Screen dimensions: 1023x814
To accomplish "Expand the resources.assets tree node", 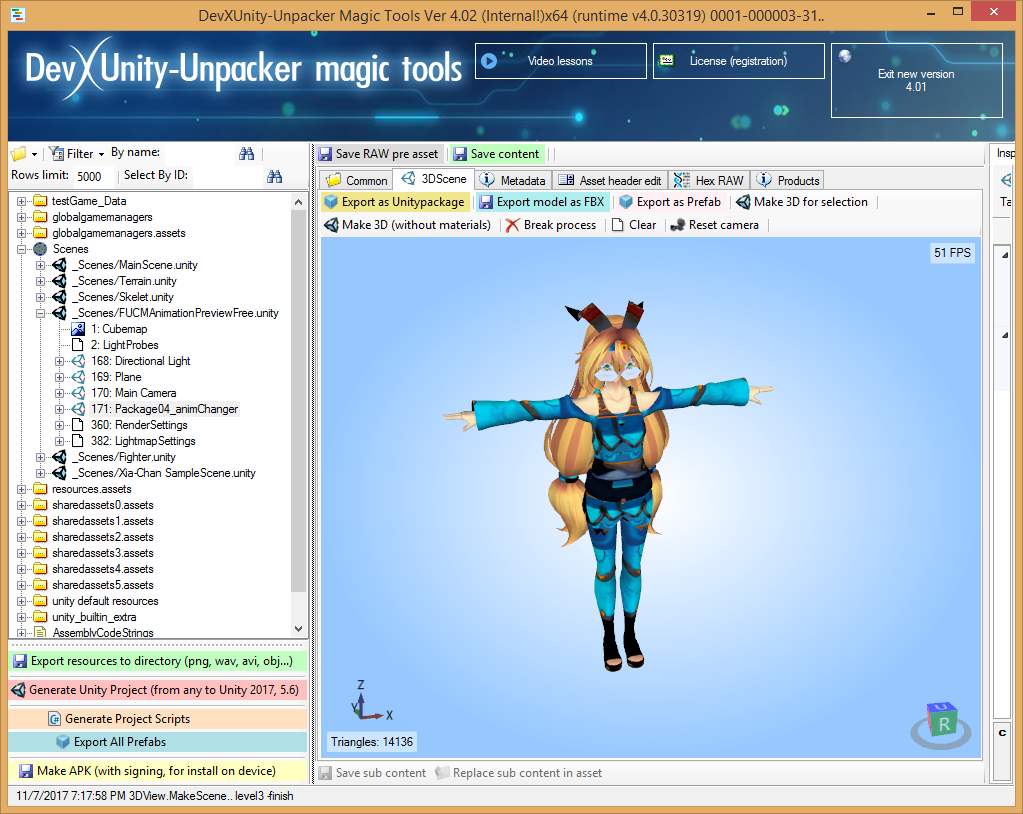I will pyautogui.click(x=22, y=489).
